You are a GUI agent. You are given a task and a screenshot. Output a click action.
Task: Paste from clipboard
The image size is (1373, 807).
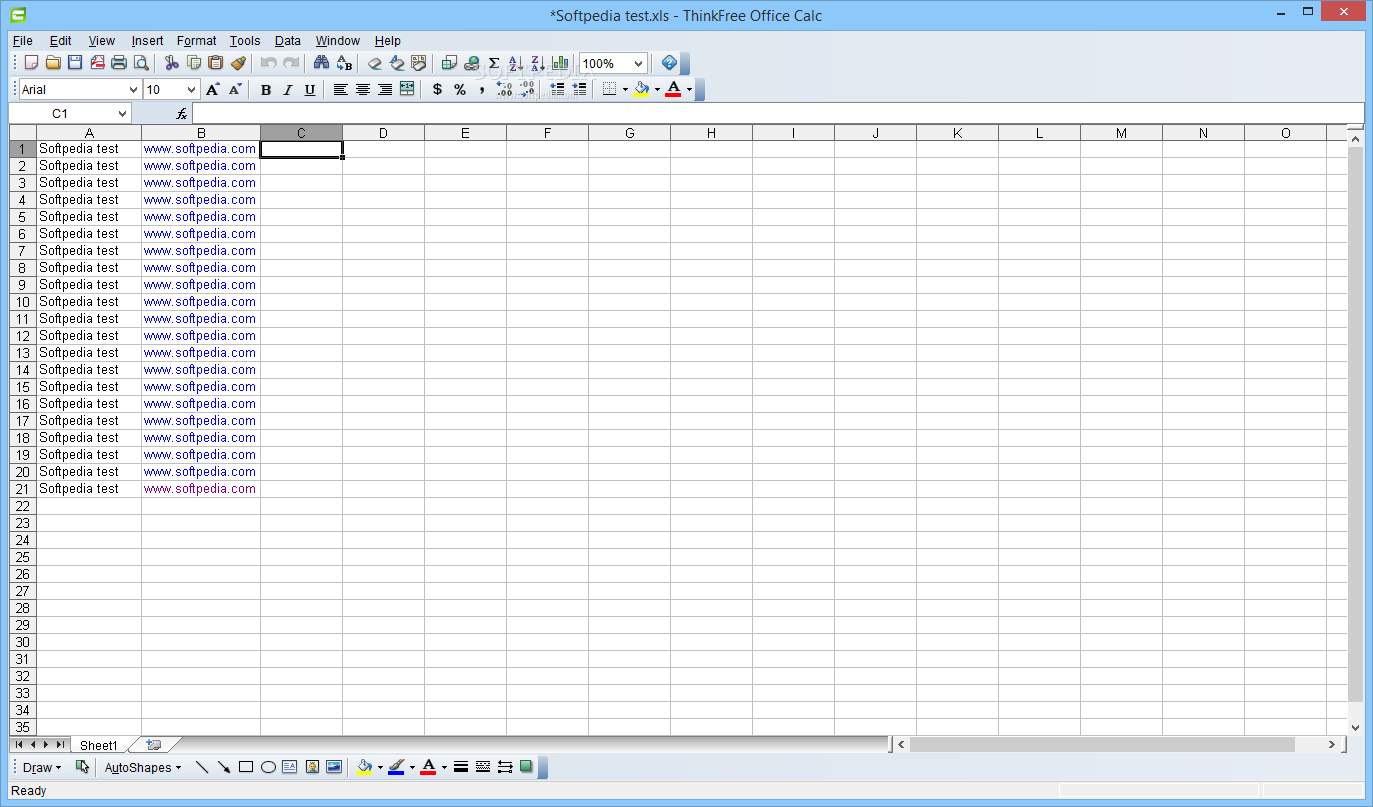(x=216, y=63)
